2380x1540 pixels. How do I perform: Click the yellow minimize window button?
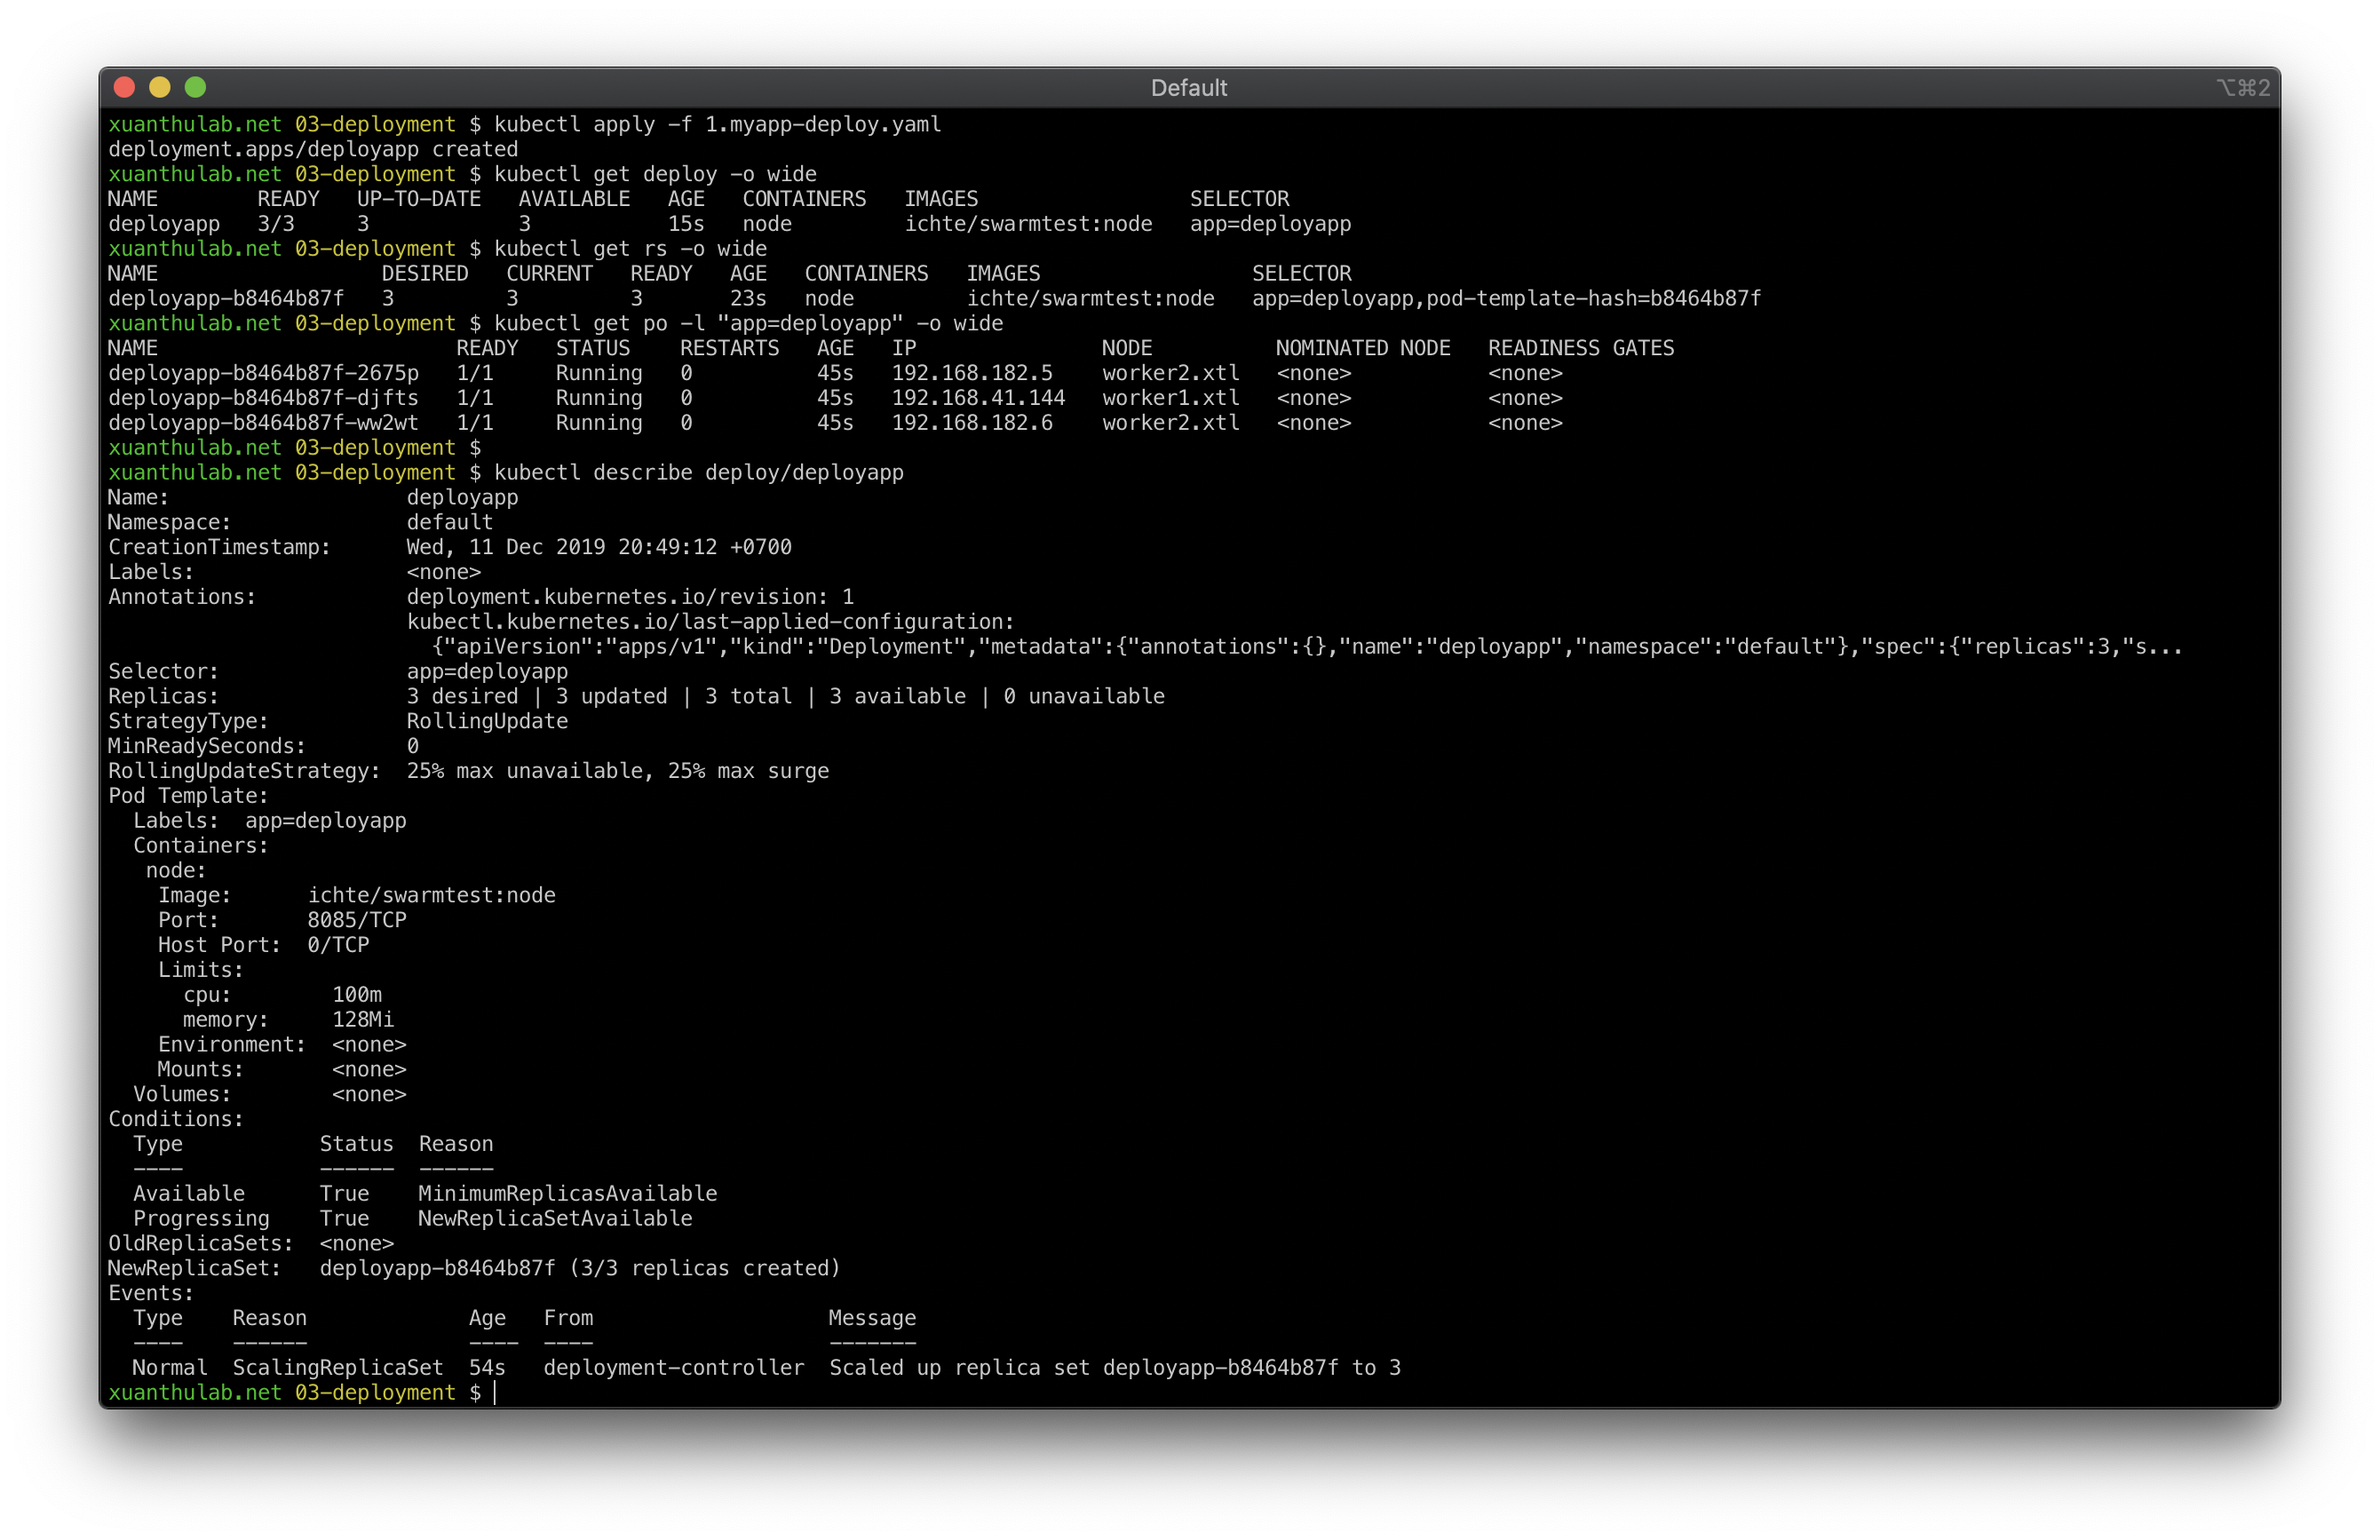tap(160, 87)
